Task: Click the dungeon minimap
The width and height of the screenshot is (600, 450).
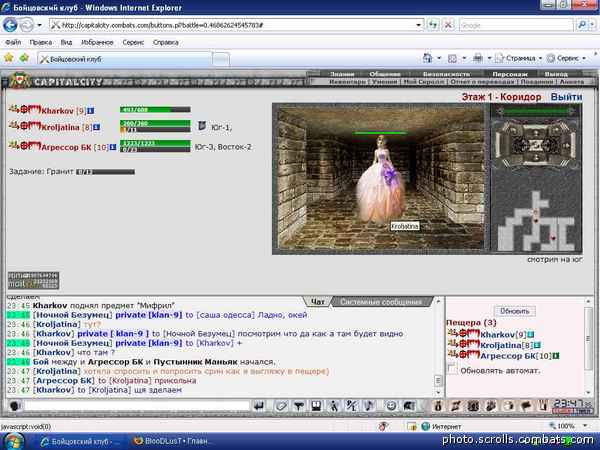Action: click(x=536, y=220)
